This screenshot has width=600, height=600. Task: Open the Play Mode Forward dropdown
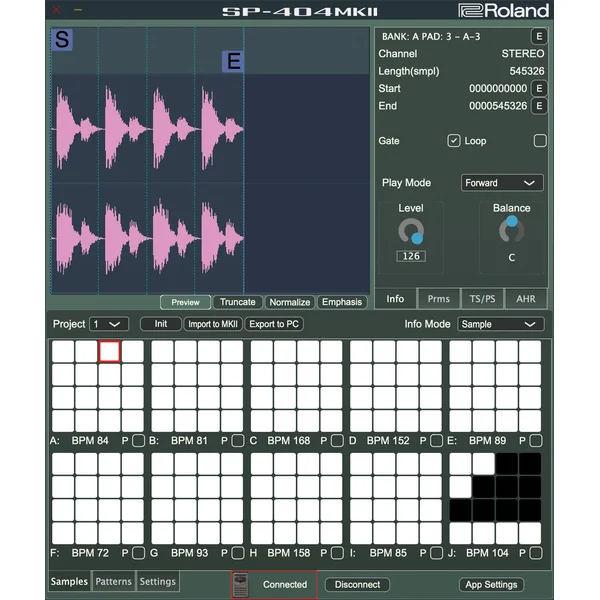coord(502,183)
